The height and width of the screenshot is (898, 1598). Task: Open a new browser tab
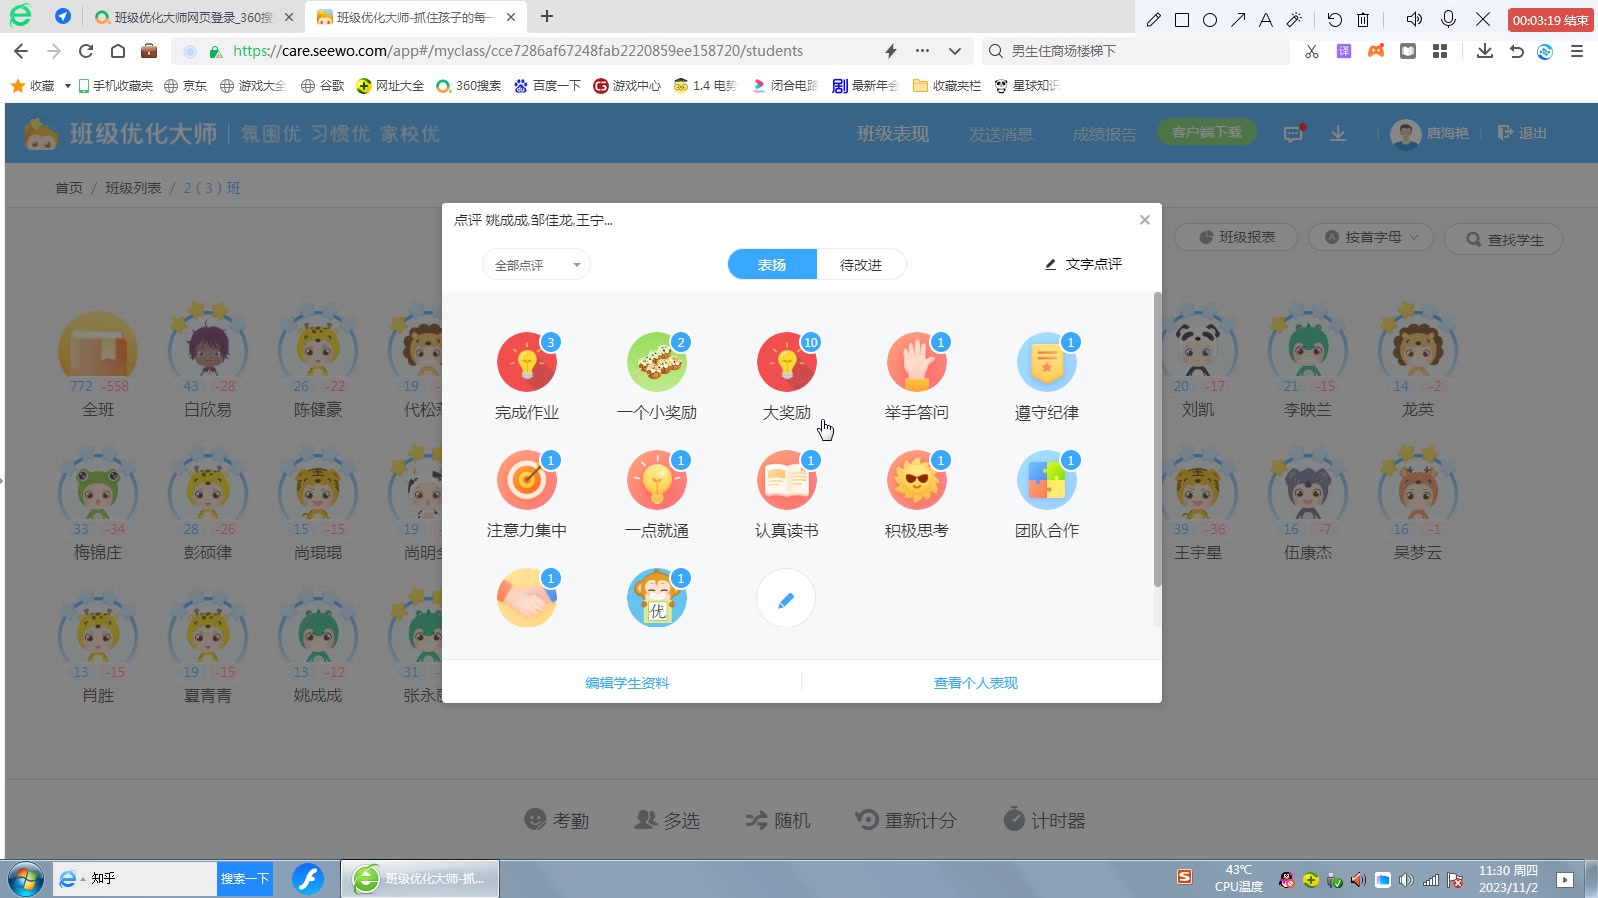tap(547, 16)
